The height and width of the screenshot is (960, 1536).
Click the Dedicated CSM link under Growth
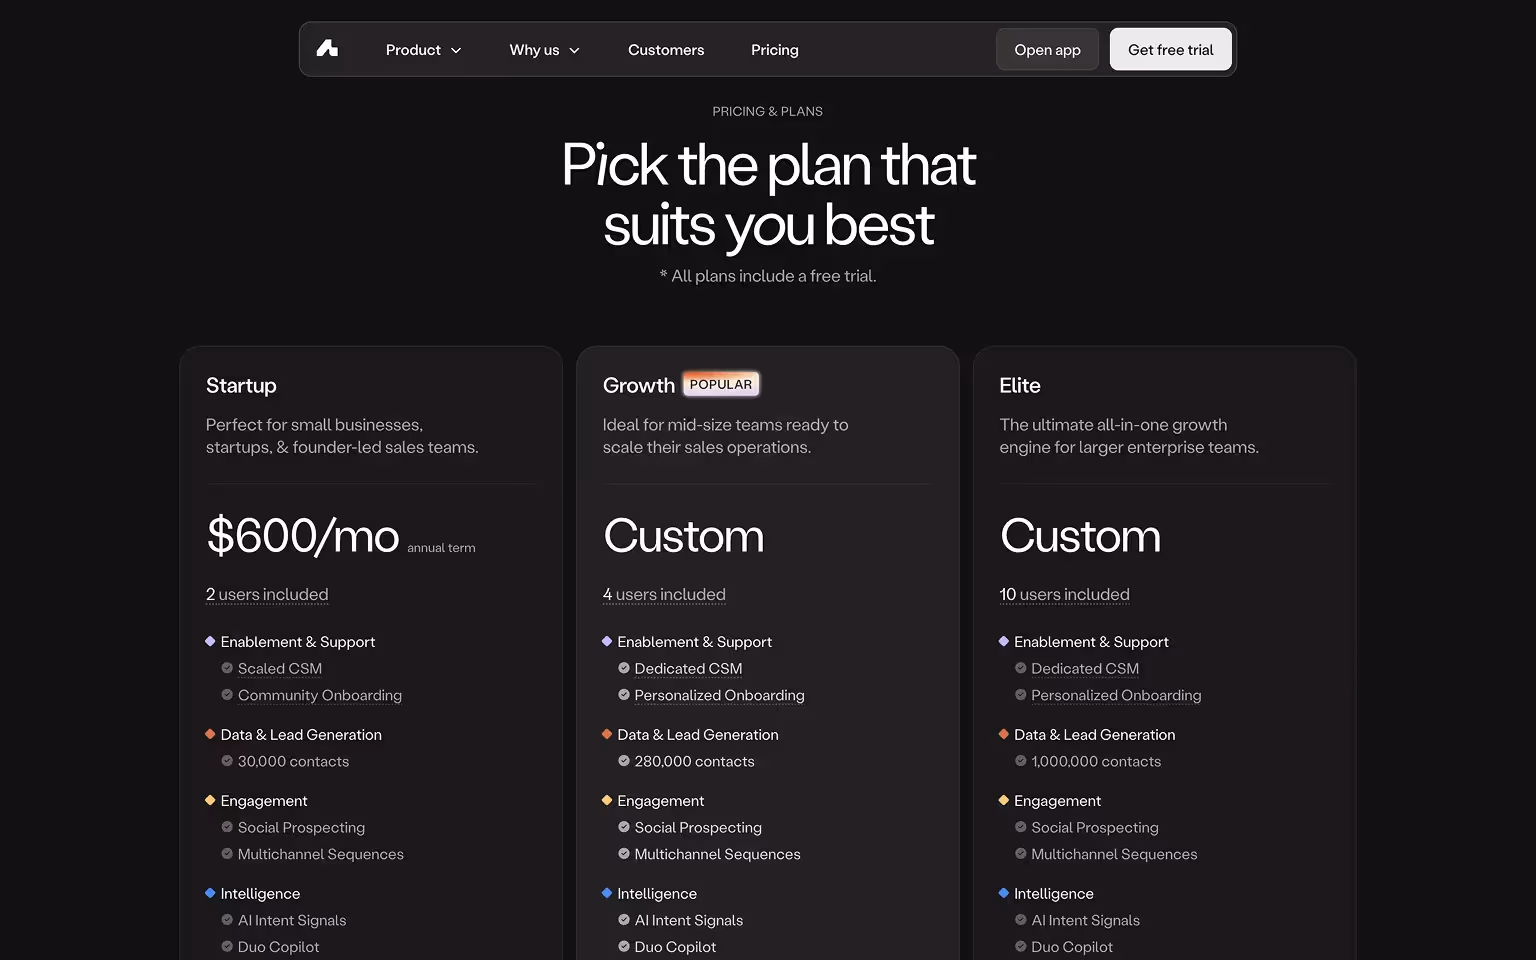pyautogui.click(x=688, y=668)
